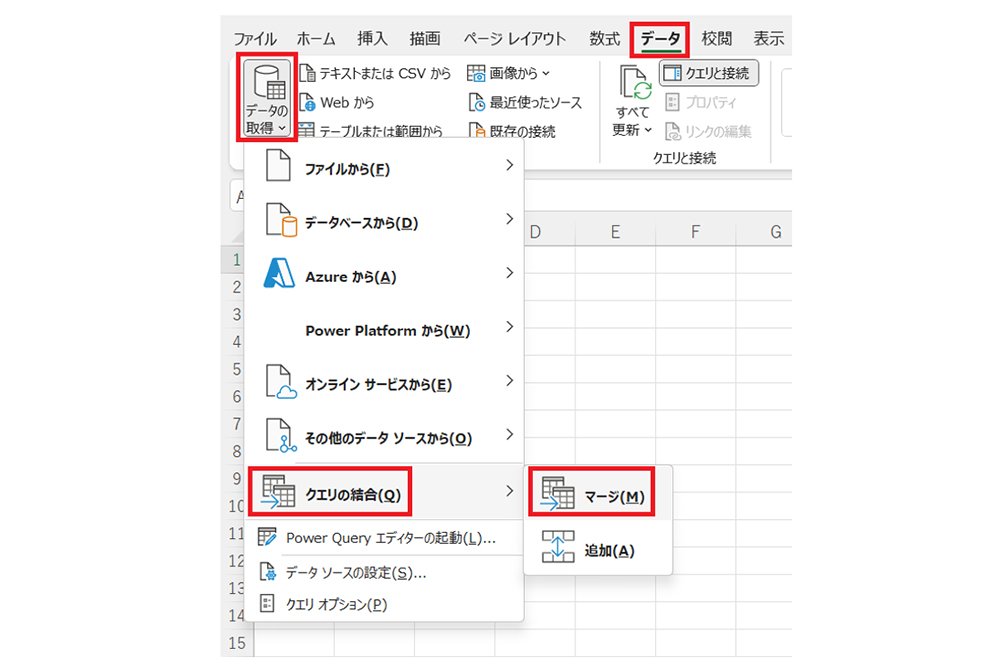Image resolution: width=1000 pixels, height=666 pixels.
Task: Select row 15 header
Action: pyautogui.click(x=237, y=643)
